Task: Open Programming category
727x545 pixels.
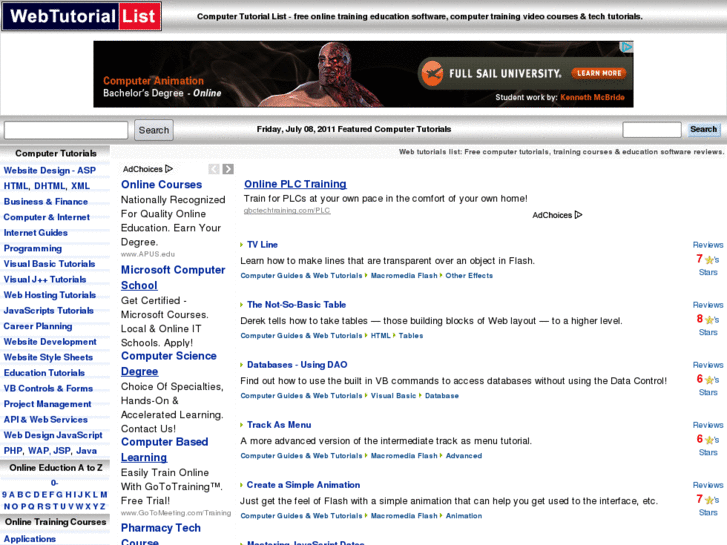Action: 32,248
